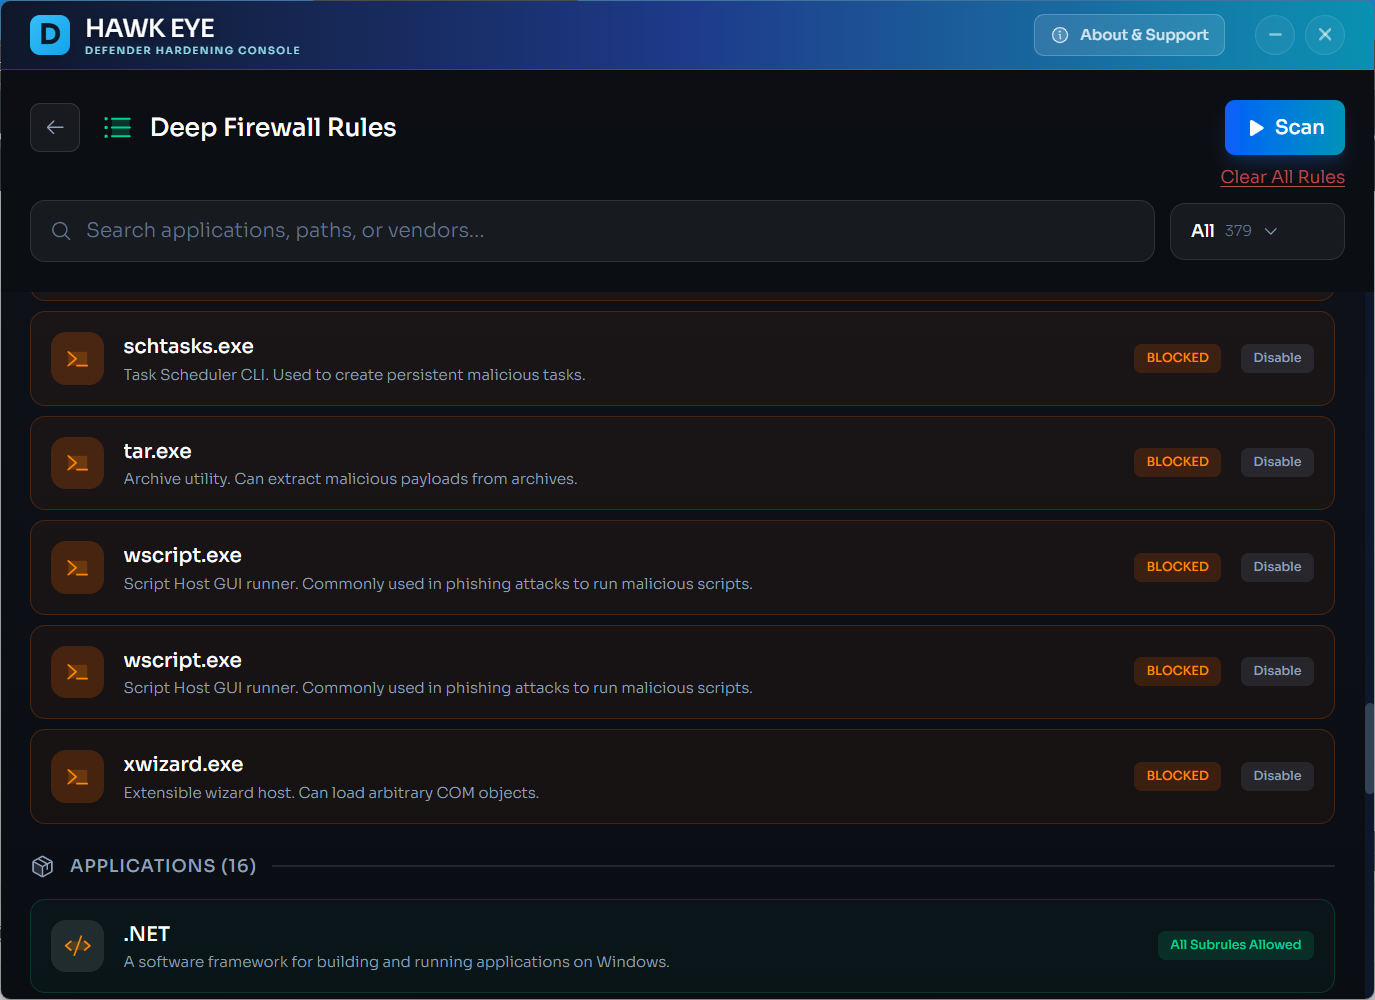Go back using the left arrow button
This screenshot has width=1375, height=1000.
click(x=55, y=127)
